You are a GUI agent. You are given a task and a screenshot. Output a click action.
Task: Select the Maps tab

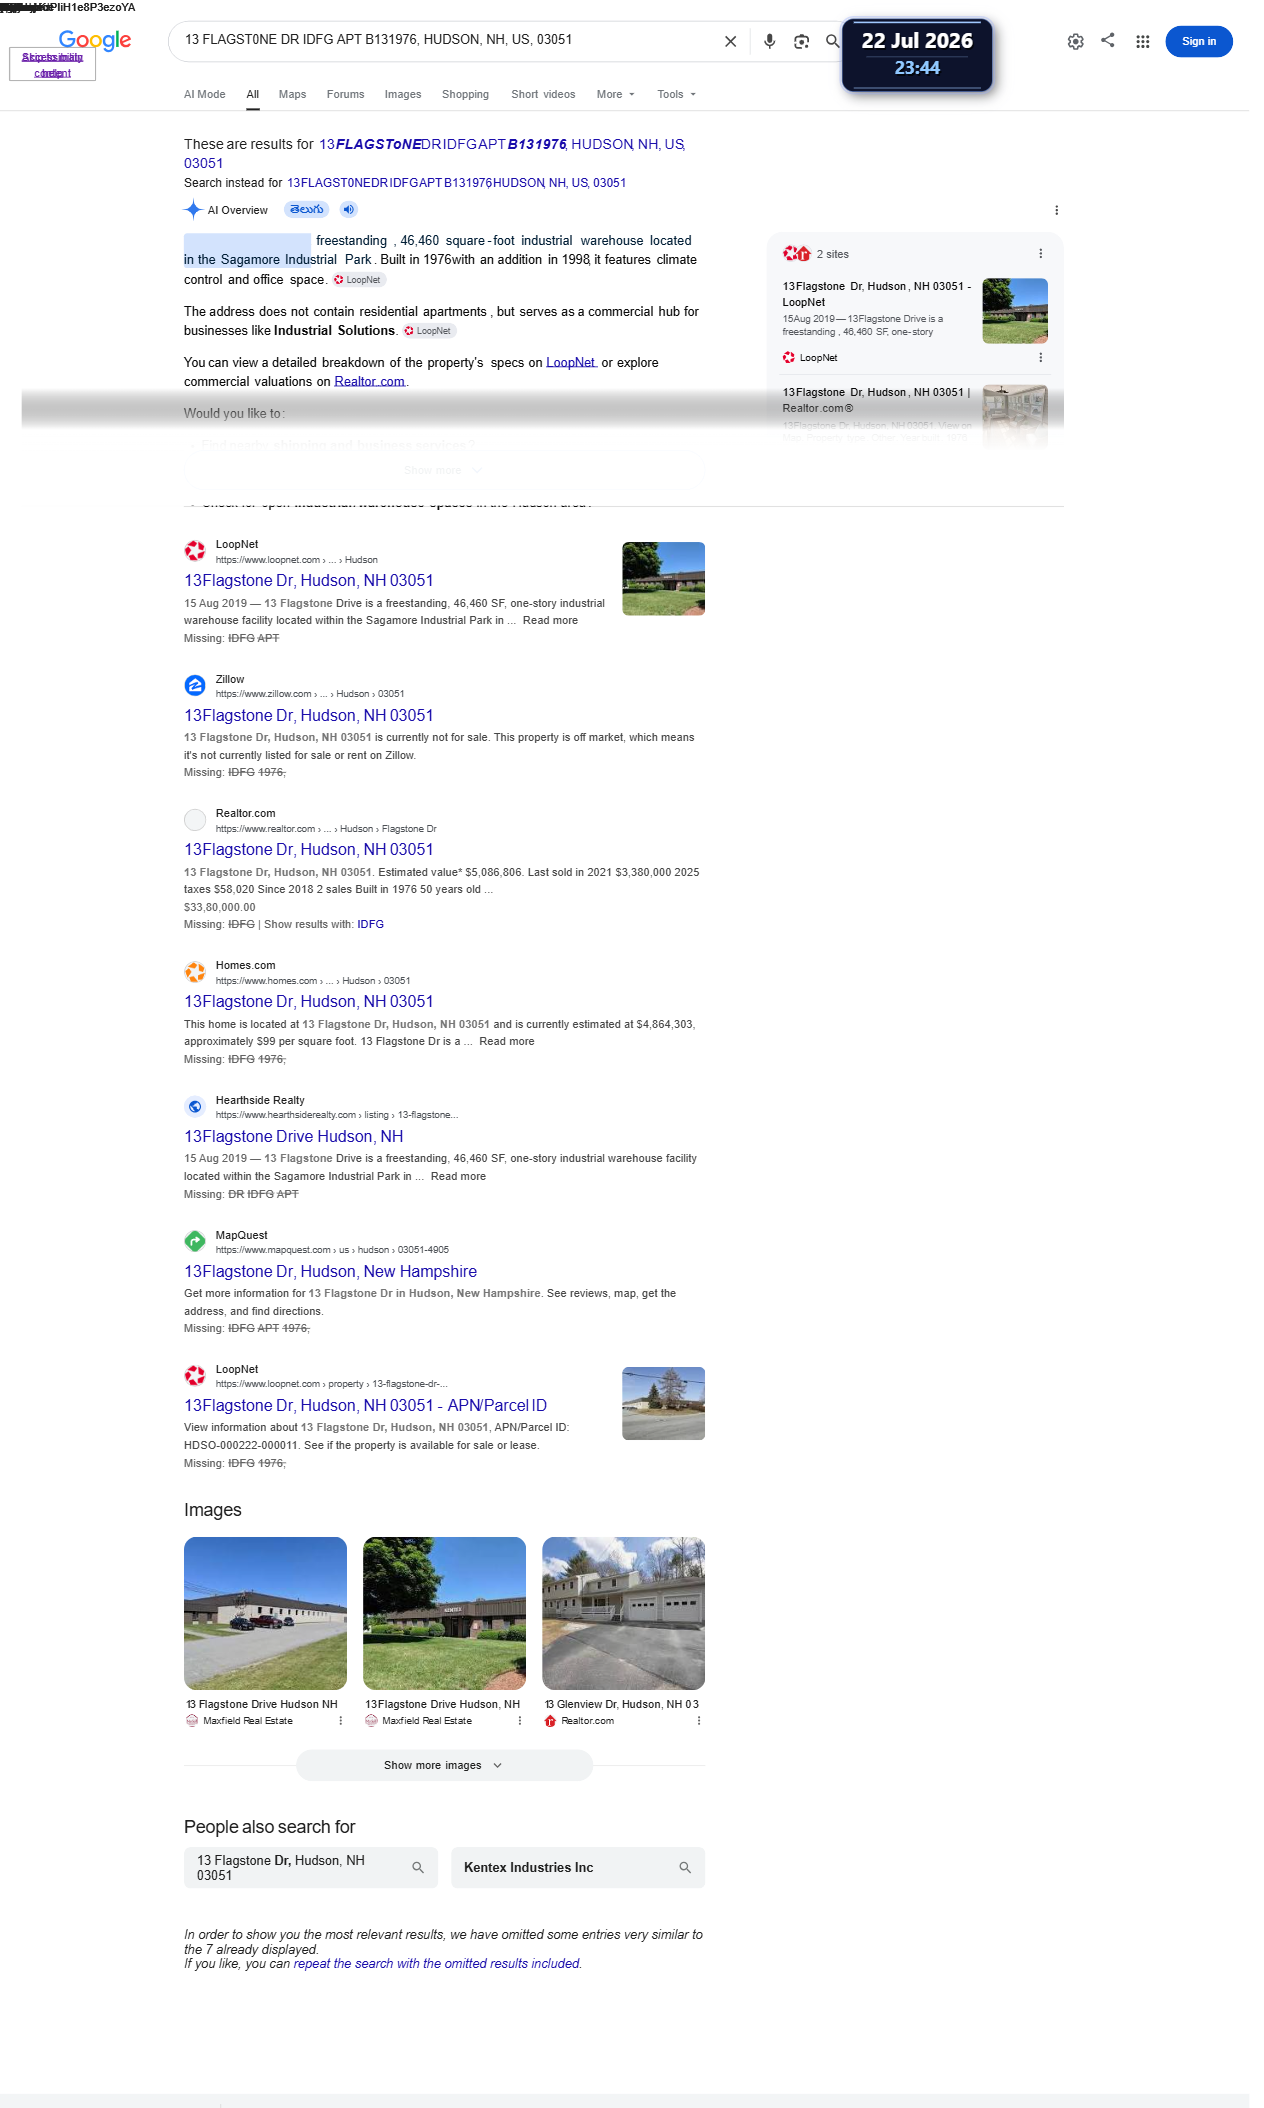(292, 94)
